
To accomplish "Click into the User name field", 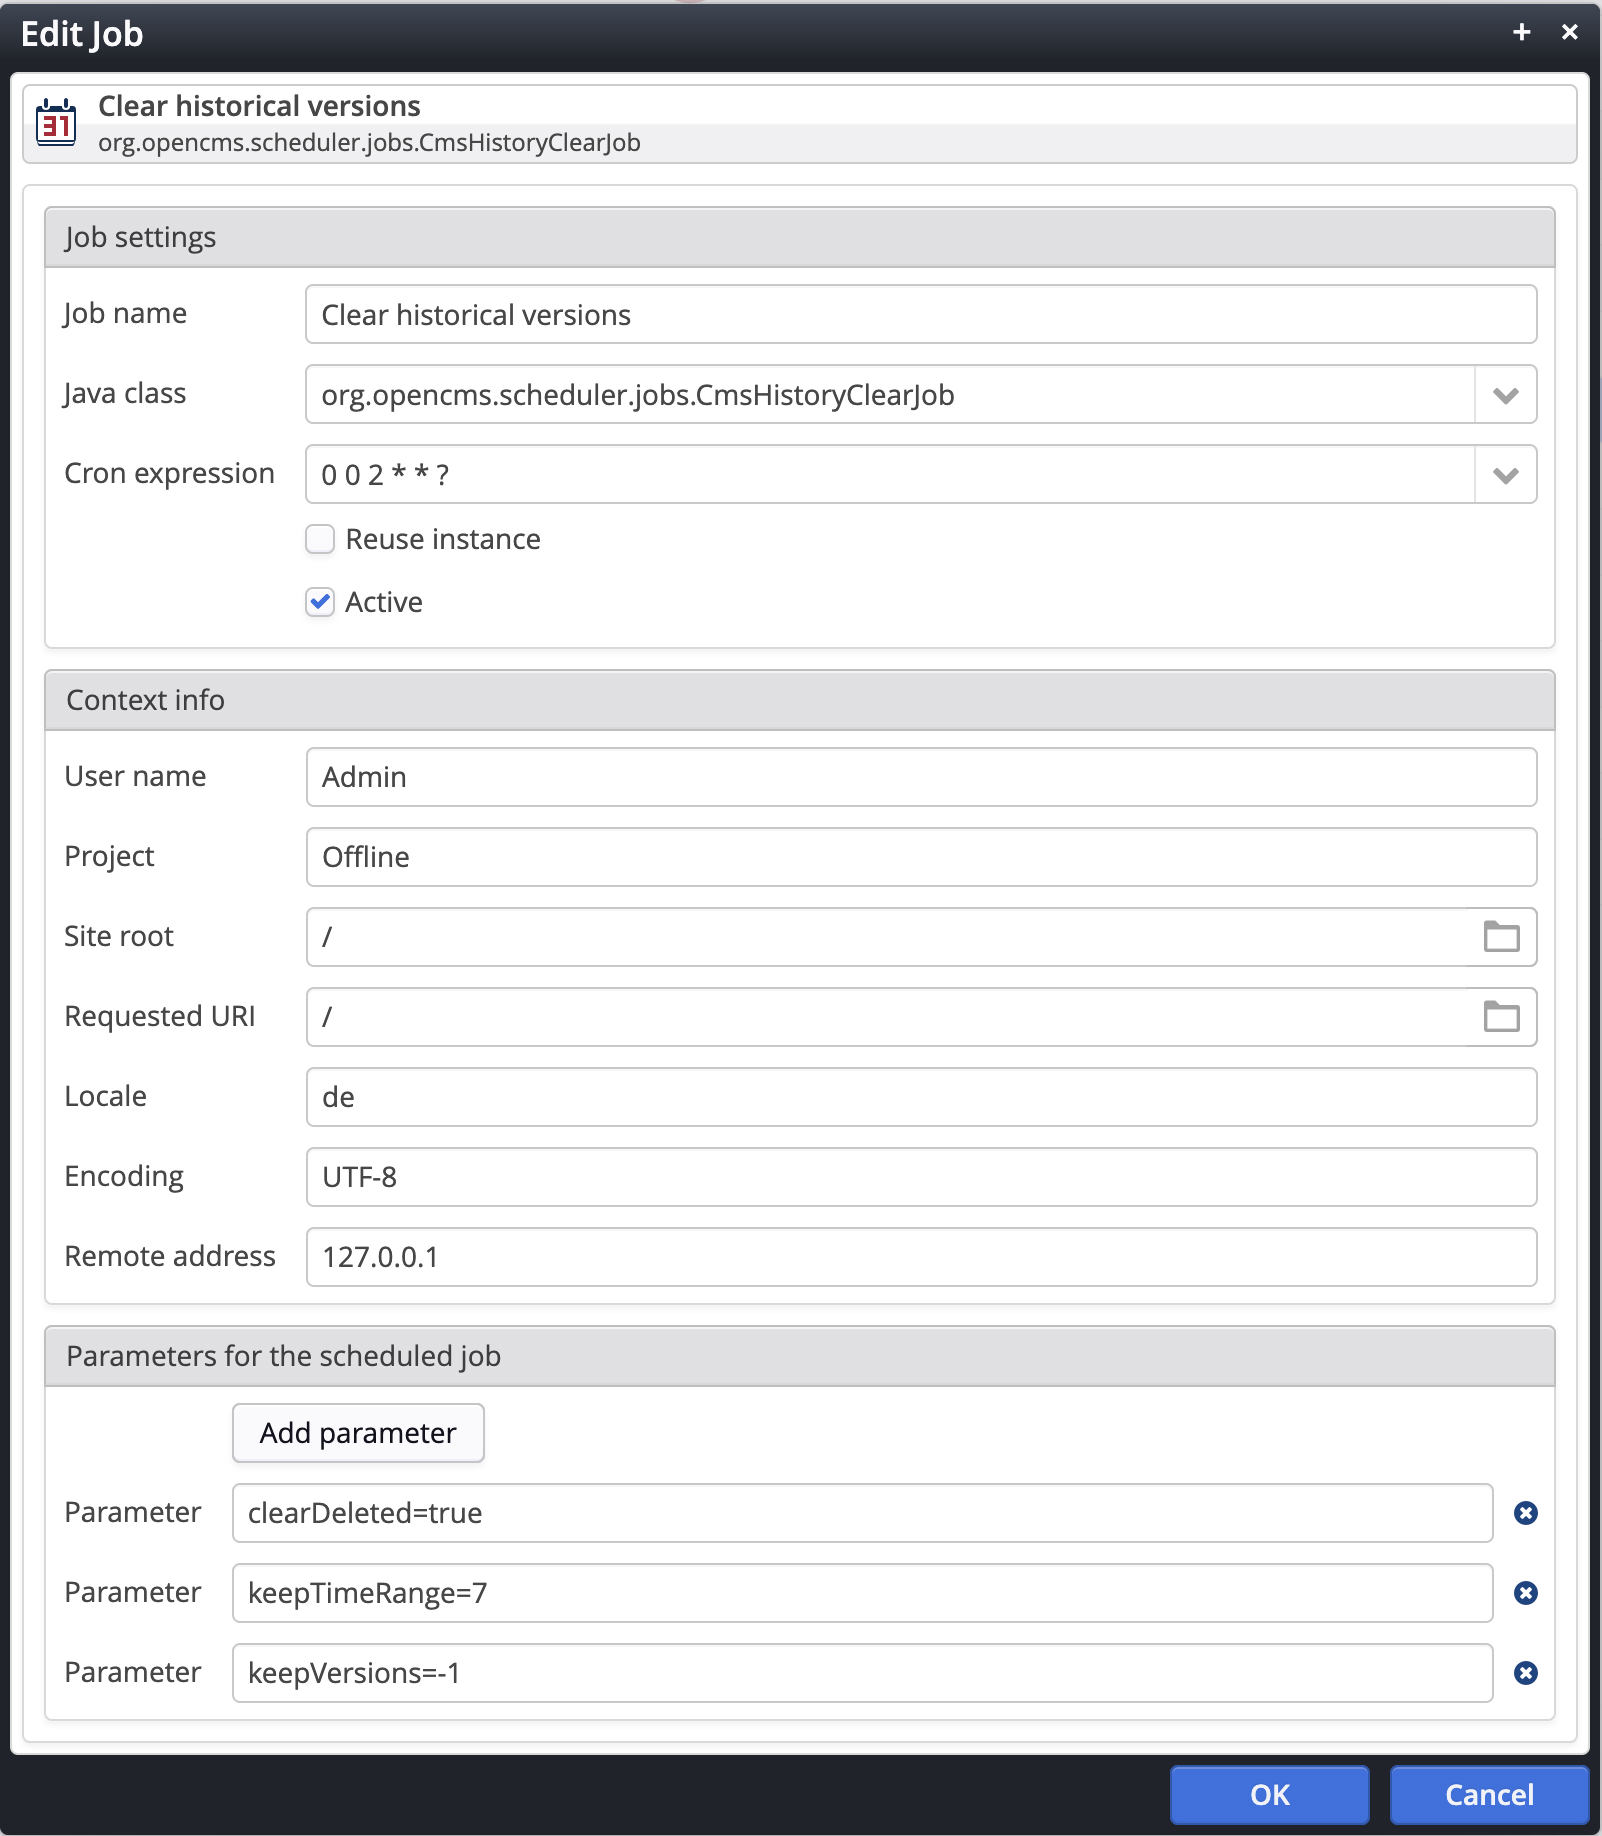I will [x=920, y=777].
